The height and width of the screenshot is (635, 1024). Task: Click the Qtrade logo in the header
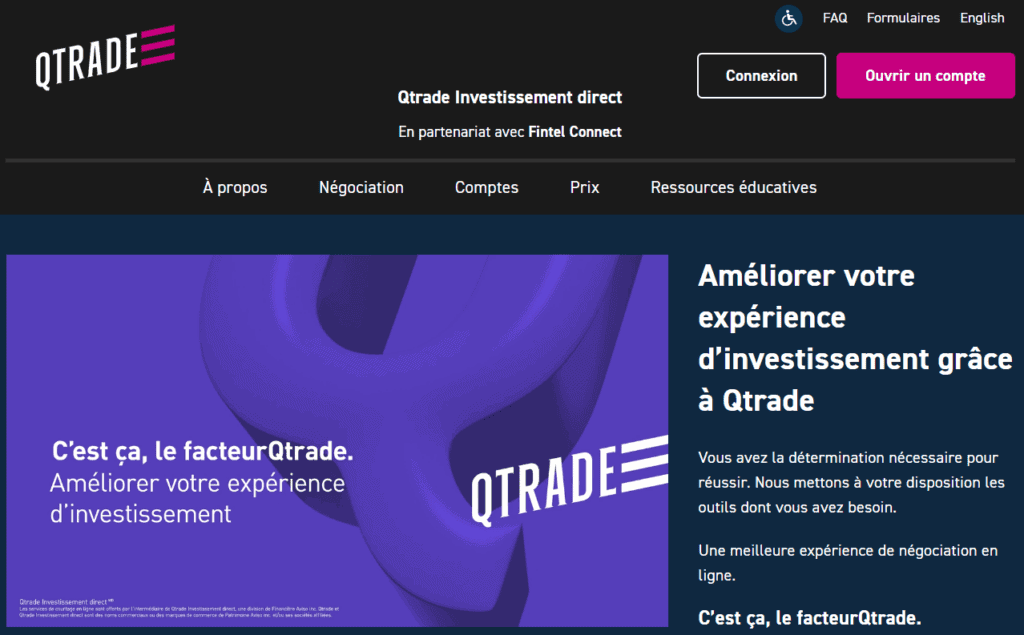click(104, 55)
